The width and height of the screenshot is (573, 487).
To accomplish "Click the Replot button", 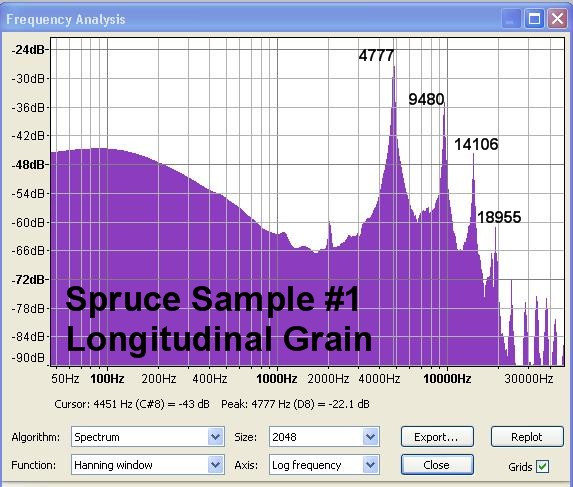I will click(527, 437).
